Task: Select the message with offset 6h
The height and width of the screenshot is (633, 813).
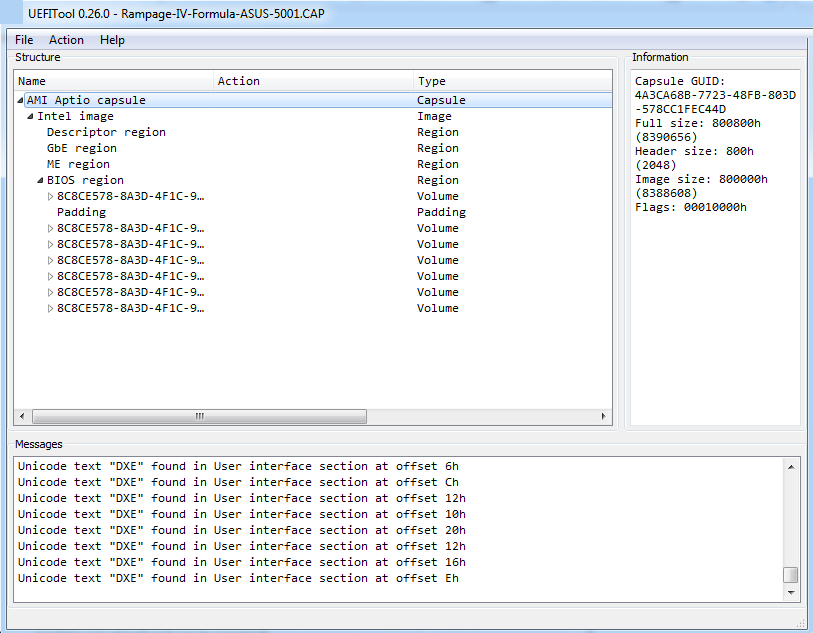Action: [239, 466]
